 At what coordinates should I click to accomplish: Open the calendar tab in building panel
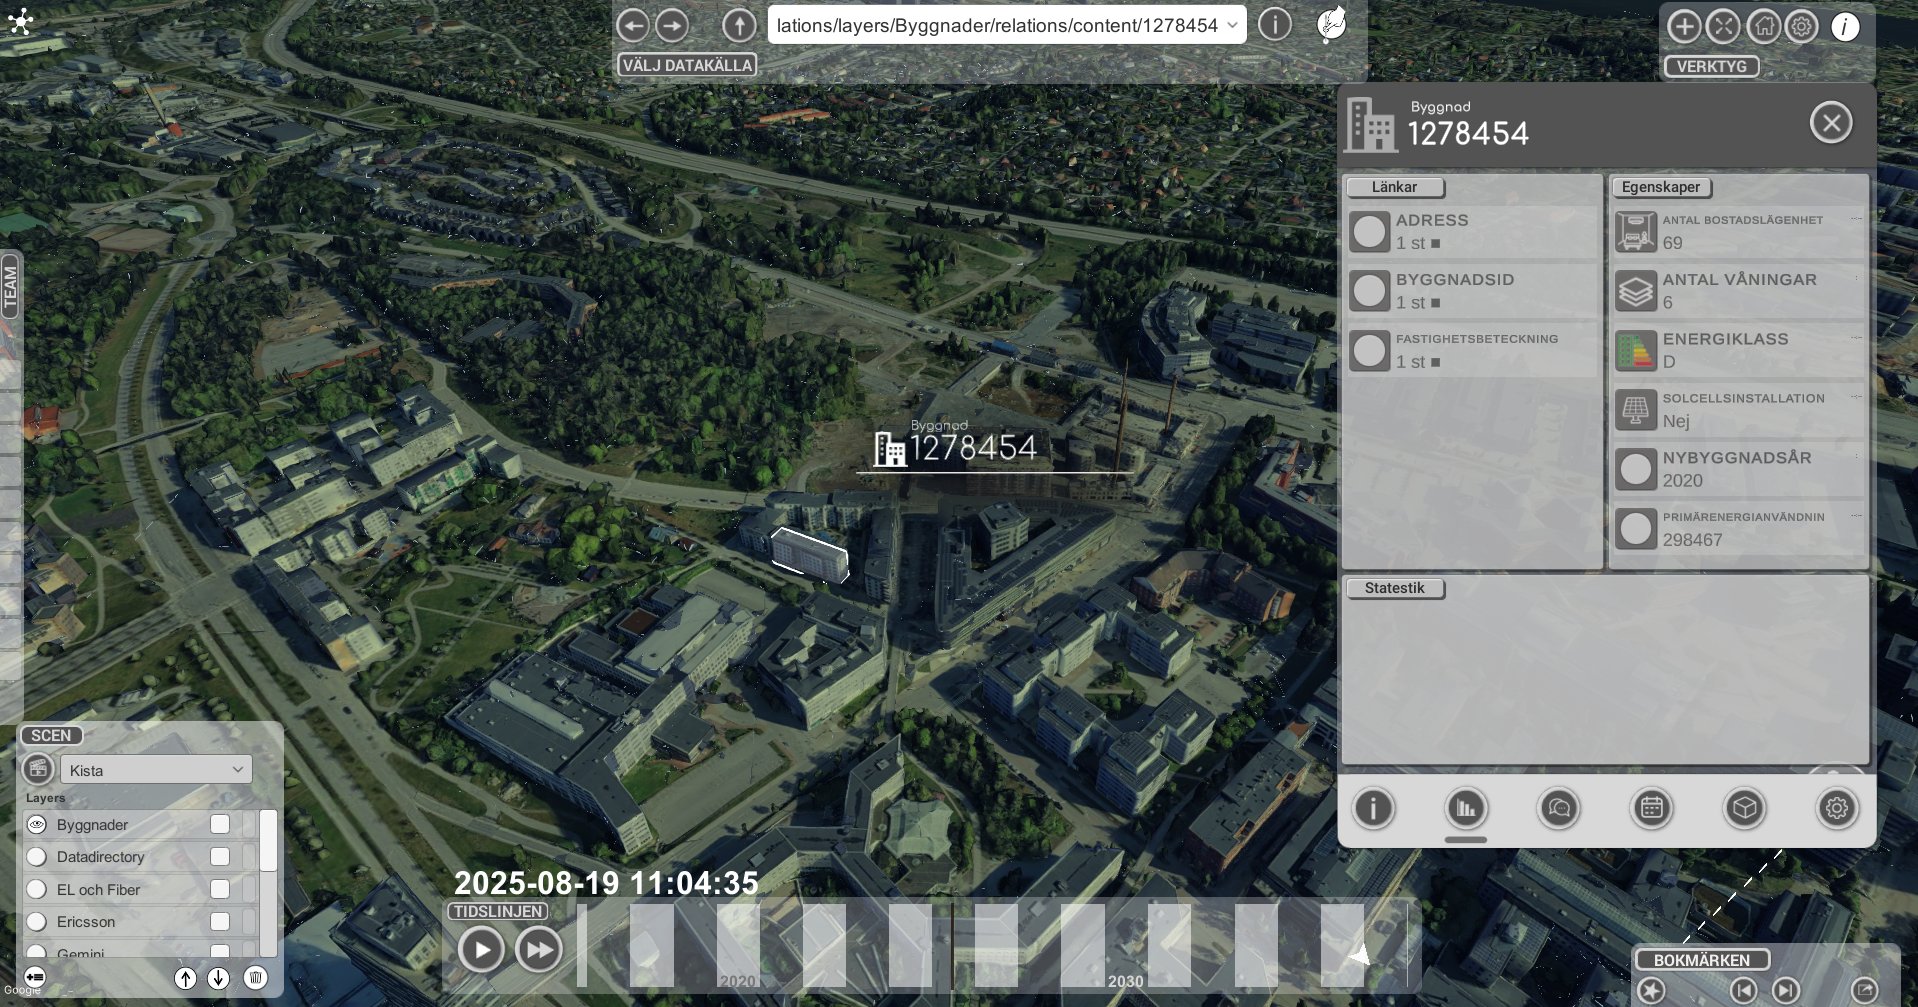click(1651, 808)
